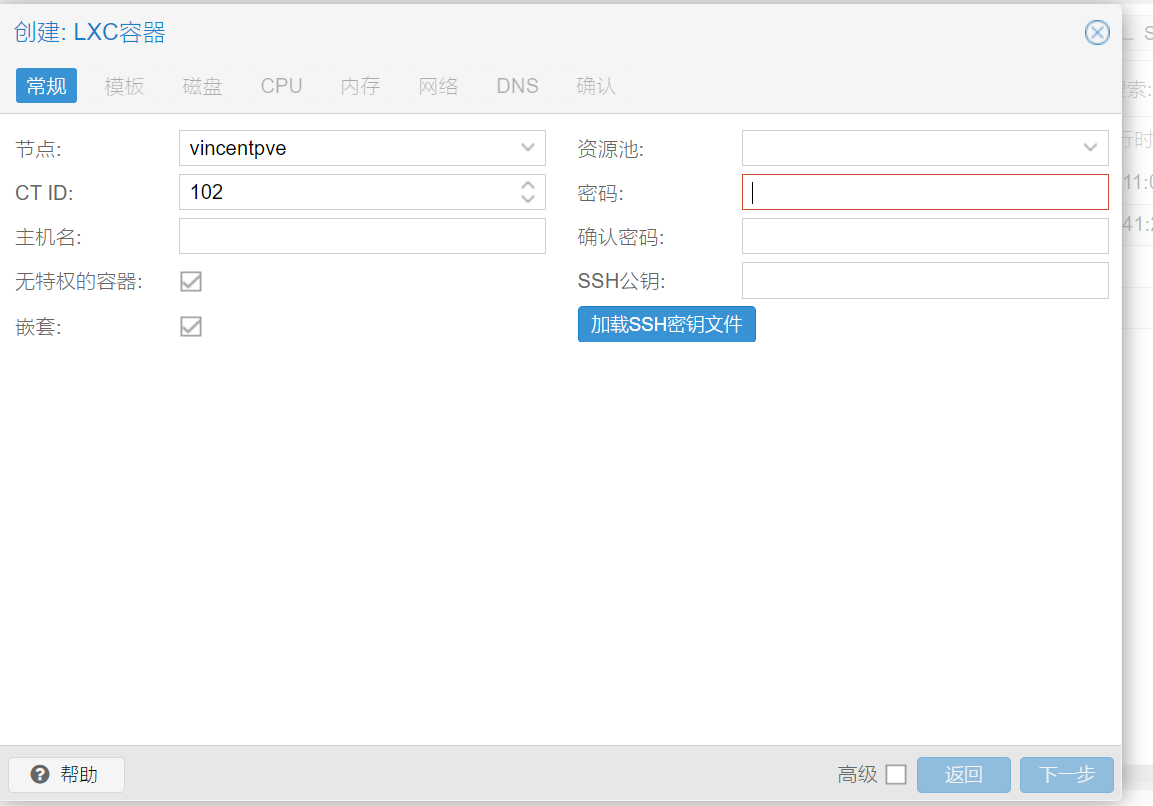
Task: Select the 常规 tab
Action: [x=46, y=86]
